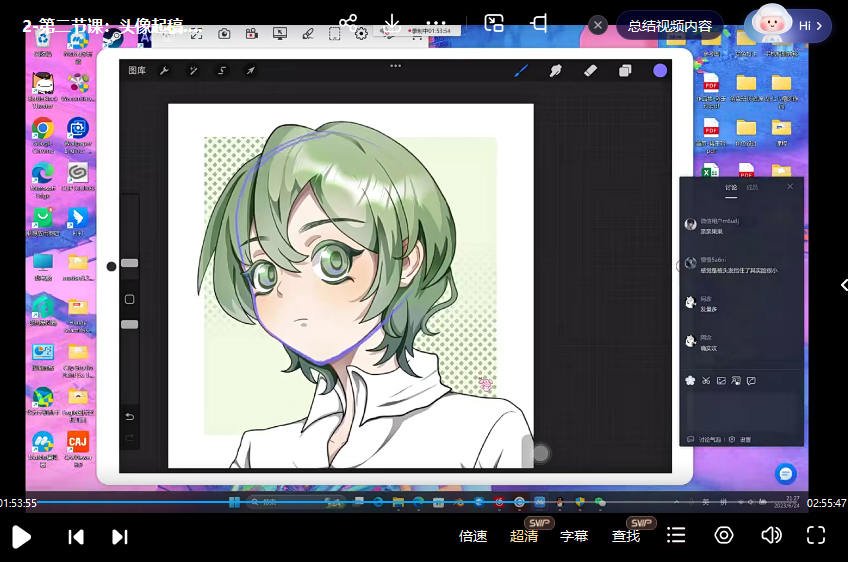Share the video using the share icon

pos(348,23)
